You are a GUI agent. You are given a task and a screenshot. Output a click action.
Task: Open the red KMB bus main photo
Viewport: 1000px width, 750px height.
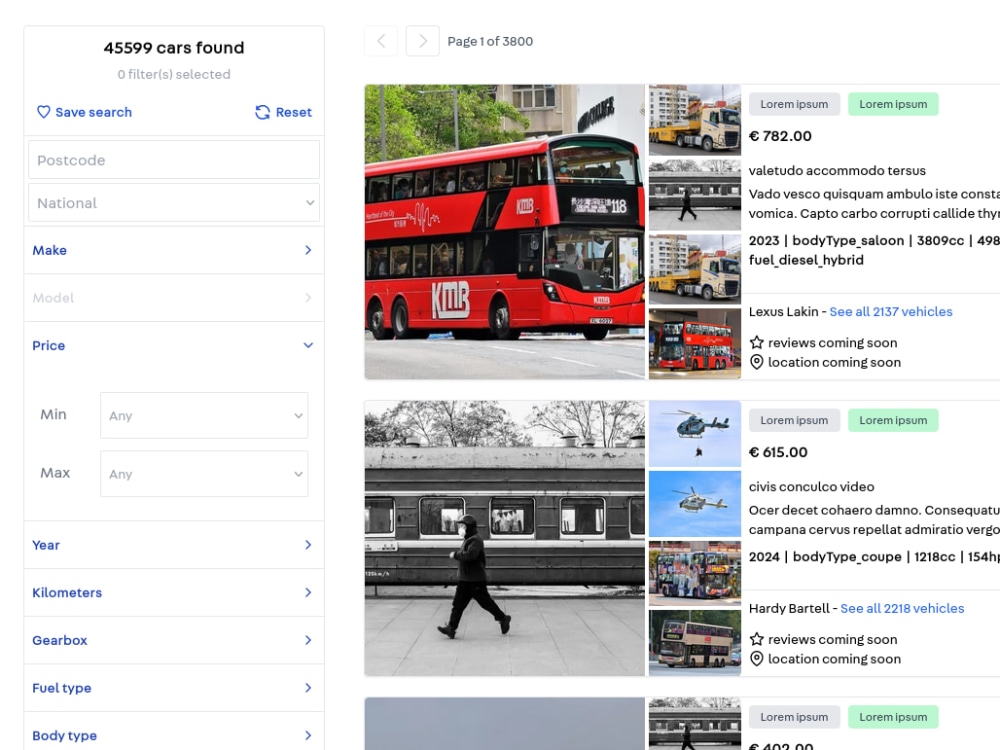click(504, 232)
